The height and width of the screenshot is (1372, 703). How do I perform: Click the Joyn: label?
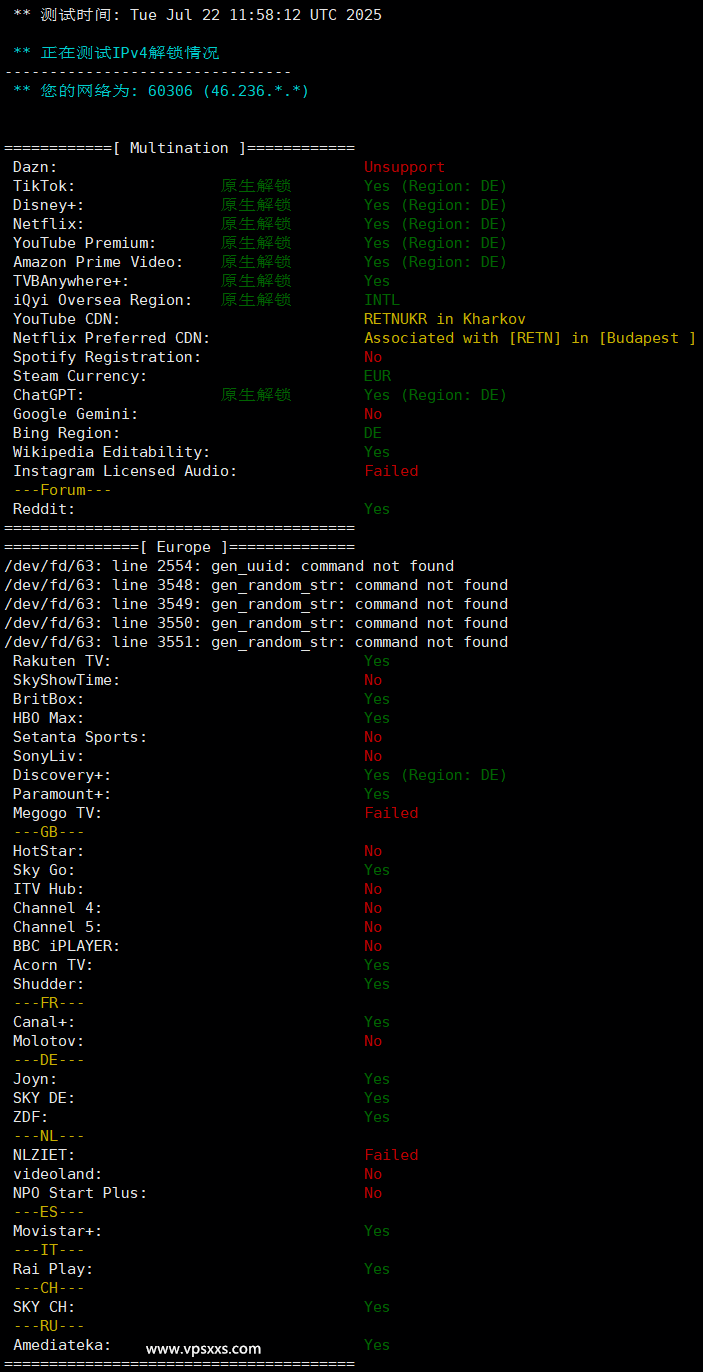coord(35,1079)
